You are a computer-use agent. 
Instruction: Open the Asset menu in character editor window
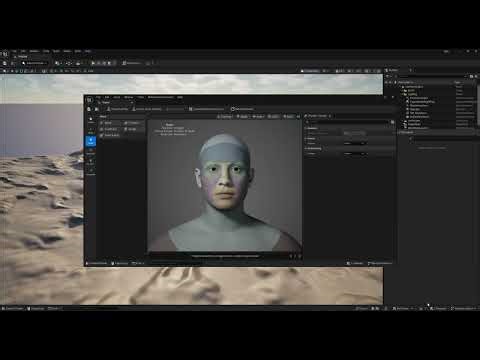coord(116,97)
